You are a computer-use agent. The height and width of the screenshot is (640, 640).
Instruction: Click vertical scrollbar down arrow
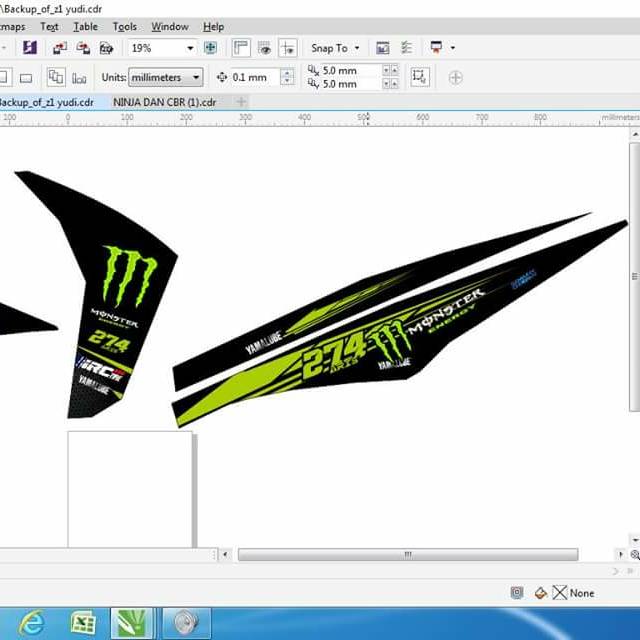click(635, 540)
